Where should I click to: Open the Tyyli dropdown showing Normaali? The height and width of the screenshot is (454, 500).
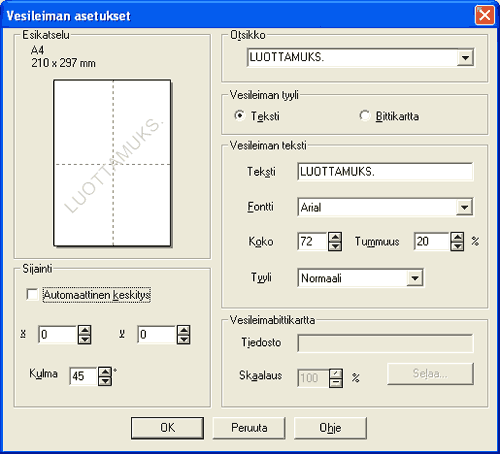(415, 278)
